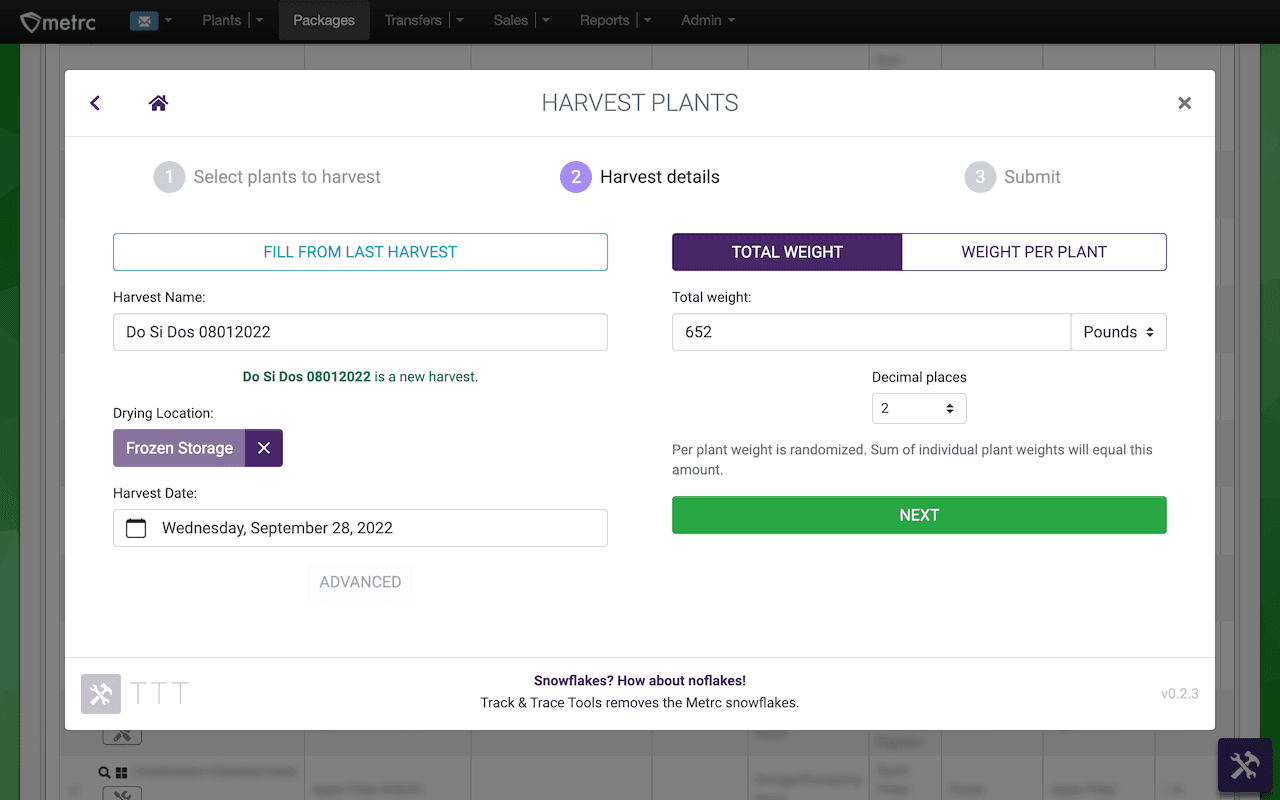The image size is (1280, 800).
Task: Expand the Admin menu dropdown
Action: point(707,19)
